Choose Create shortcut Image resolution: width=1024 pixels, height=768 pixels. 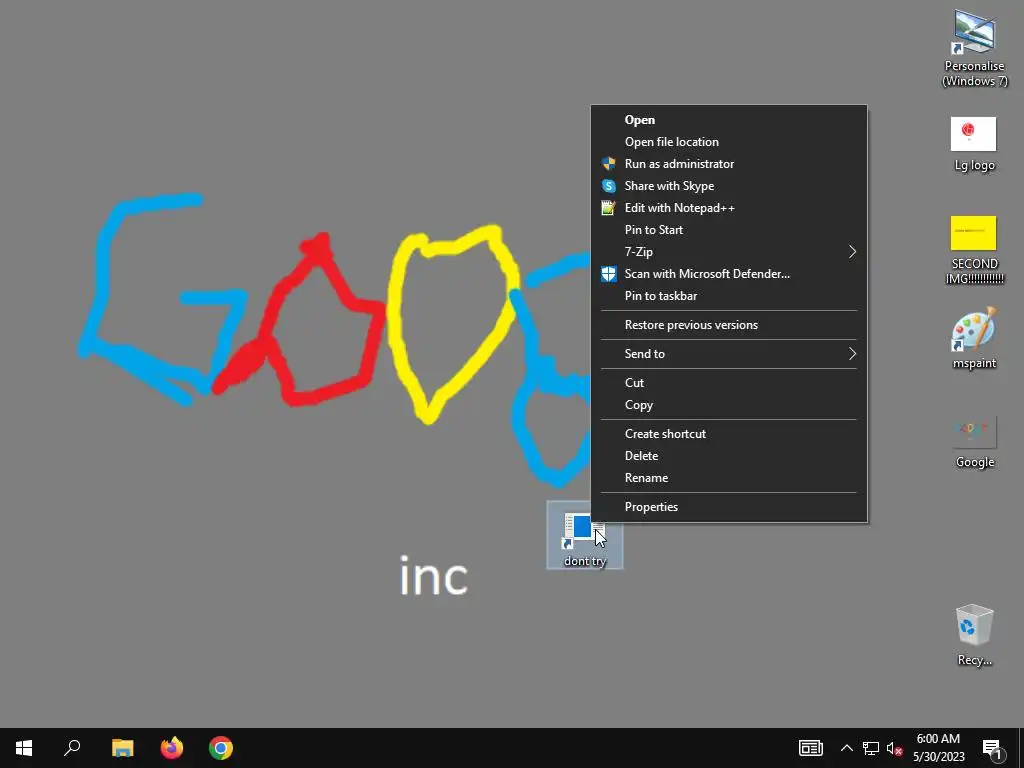click(x=729, y=434)
